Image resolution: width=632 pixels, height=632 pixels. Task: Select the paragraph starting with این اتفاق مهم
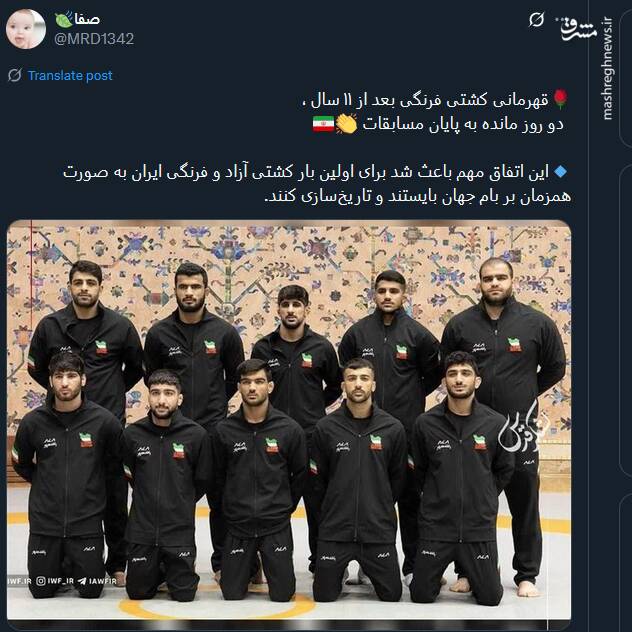317,184
